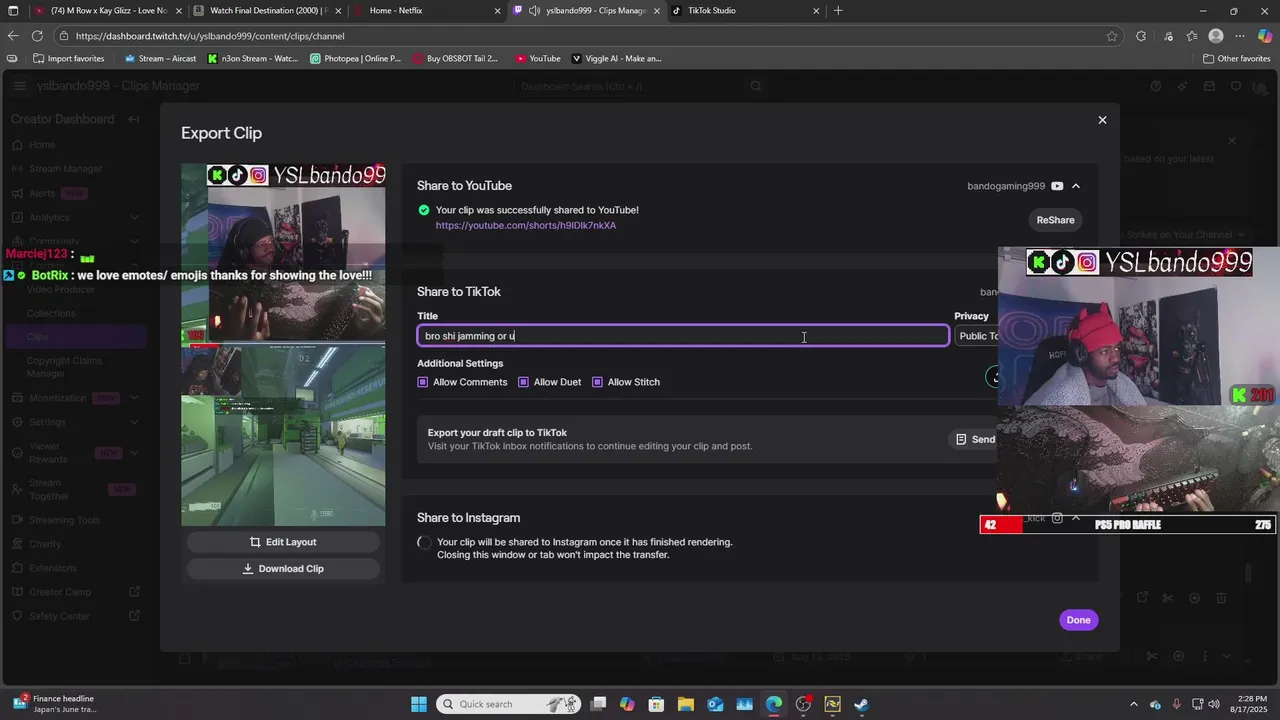The height and width of the screenshot is (720, 1280).
Task: Open File Explorer from taskbar
Action: [685, 704]
